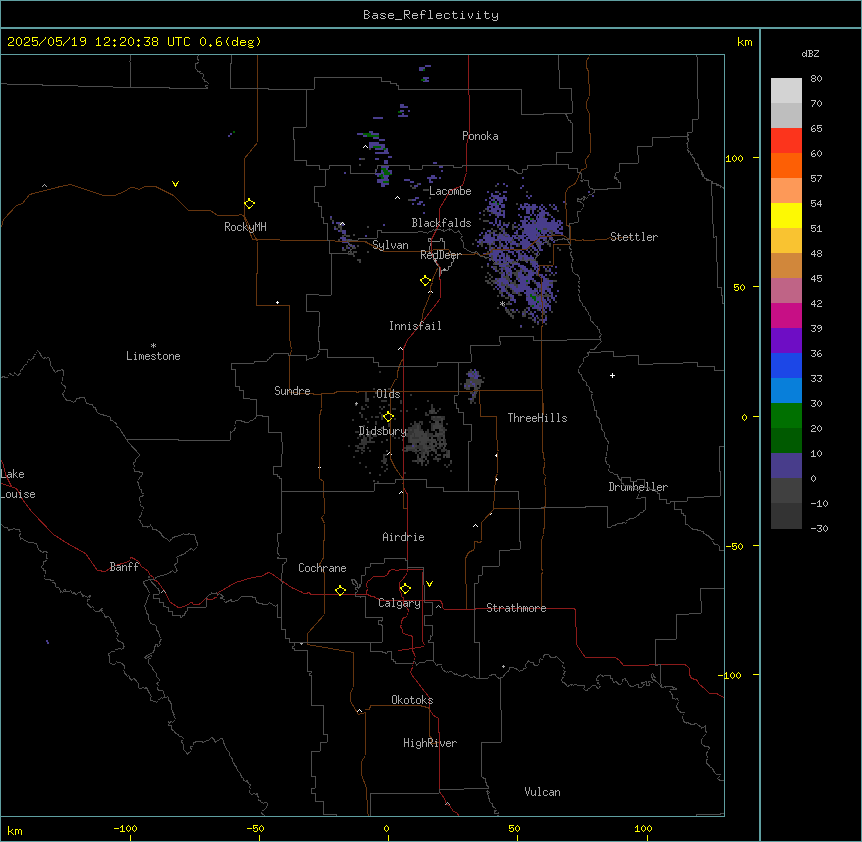
Task: Pick the red 60-65 dBZ legend swatch
Action: coord(786,141)
